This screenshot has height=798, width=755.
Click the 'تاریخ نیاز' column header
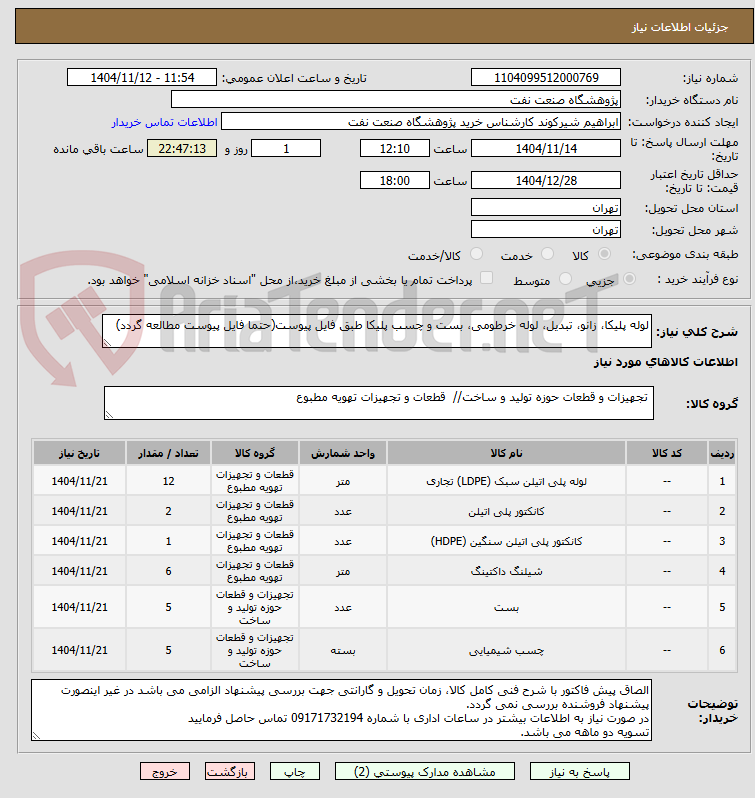[x=79, y=453]
